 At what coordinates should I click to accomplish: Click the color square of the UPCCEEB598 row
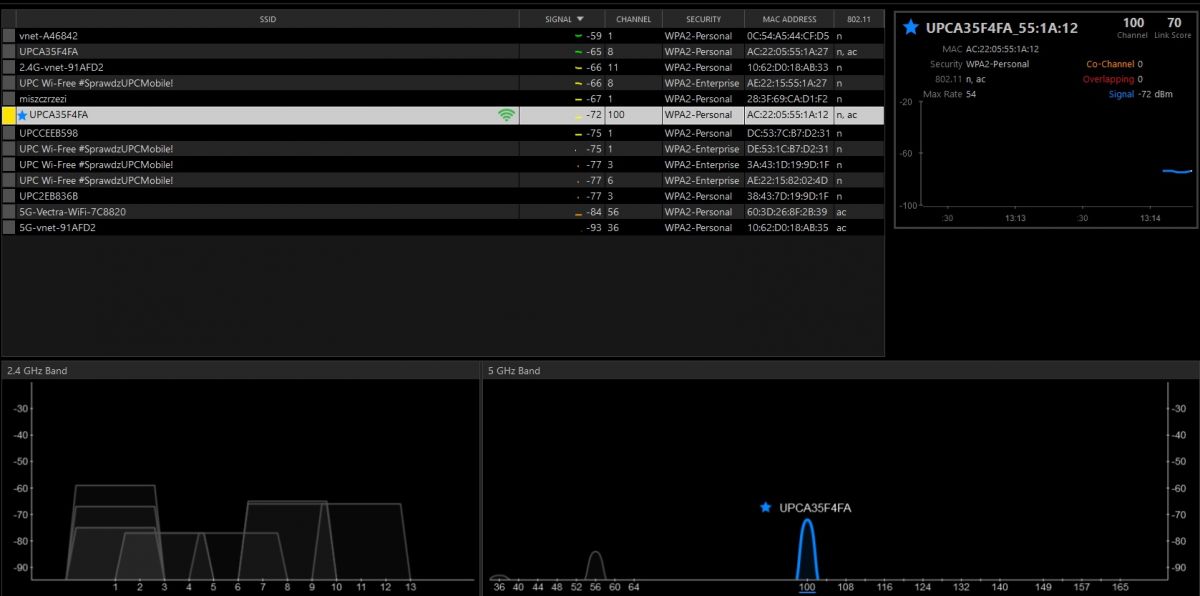tap(9, 132)
